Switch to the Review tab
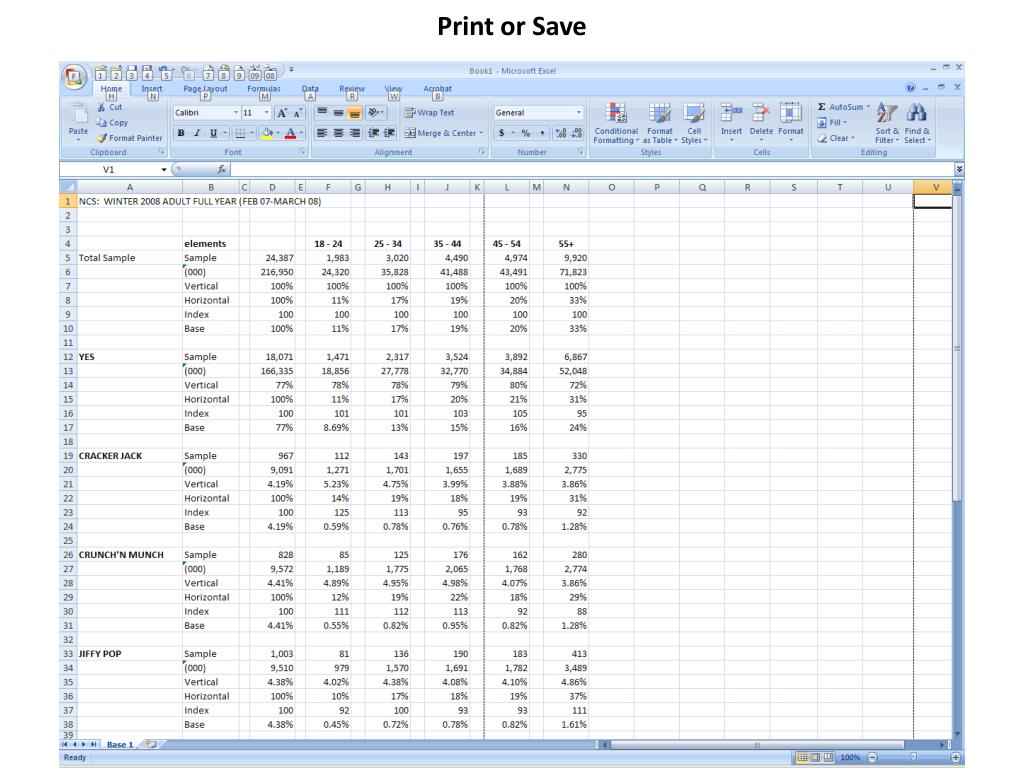Screen dimensions: 1024x768 351,89
